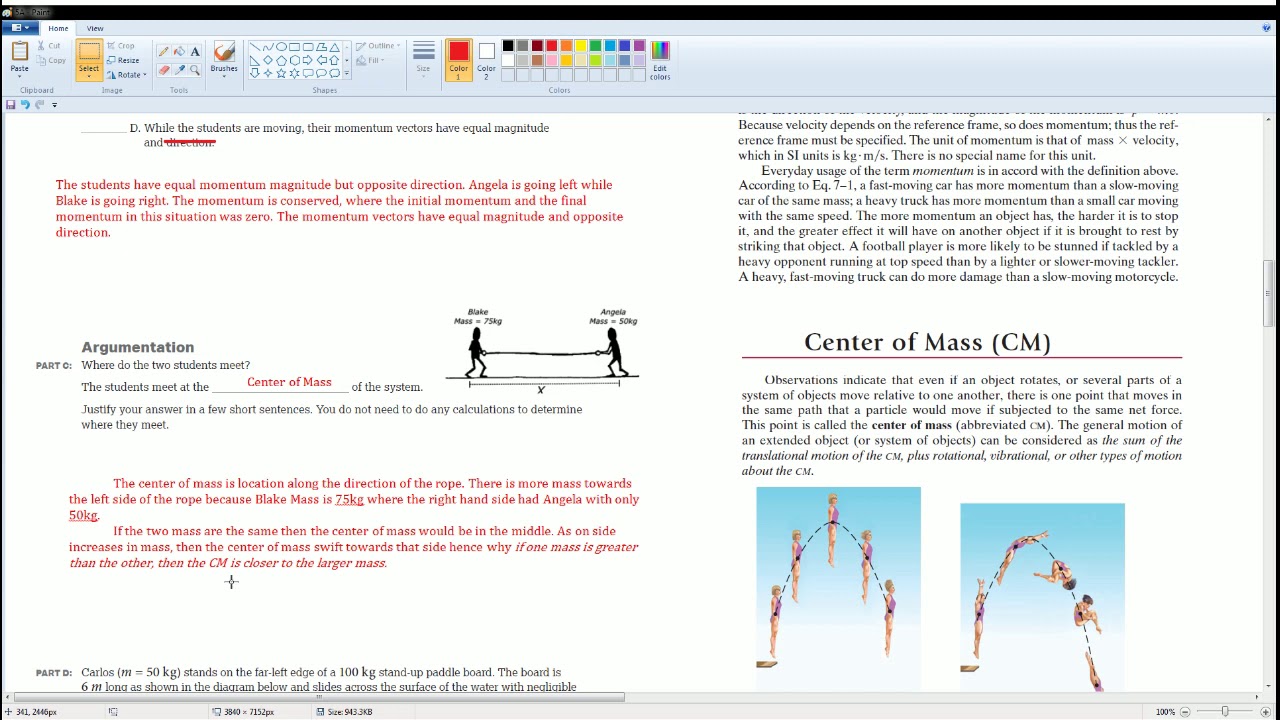Switch to the View ribbon tab
Image resolution: width=1280 pixels, height=720 pixels.
tap(95, 28)
